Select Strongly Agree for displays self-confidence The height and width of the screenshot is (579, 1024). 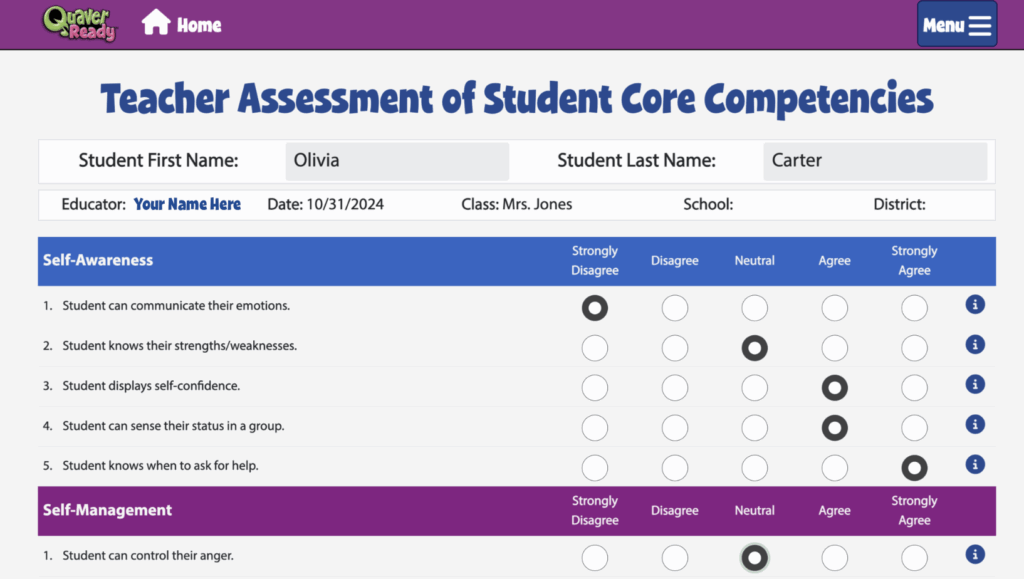914,387
